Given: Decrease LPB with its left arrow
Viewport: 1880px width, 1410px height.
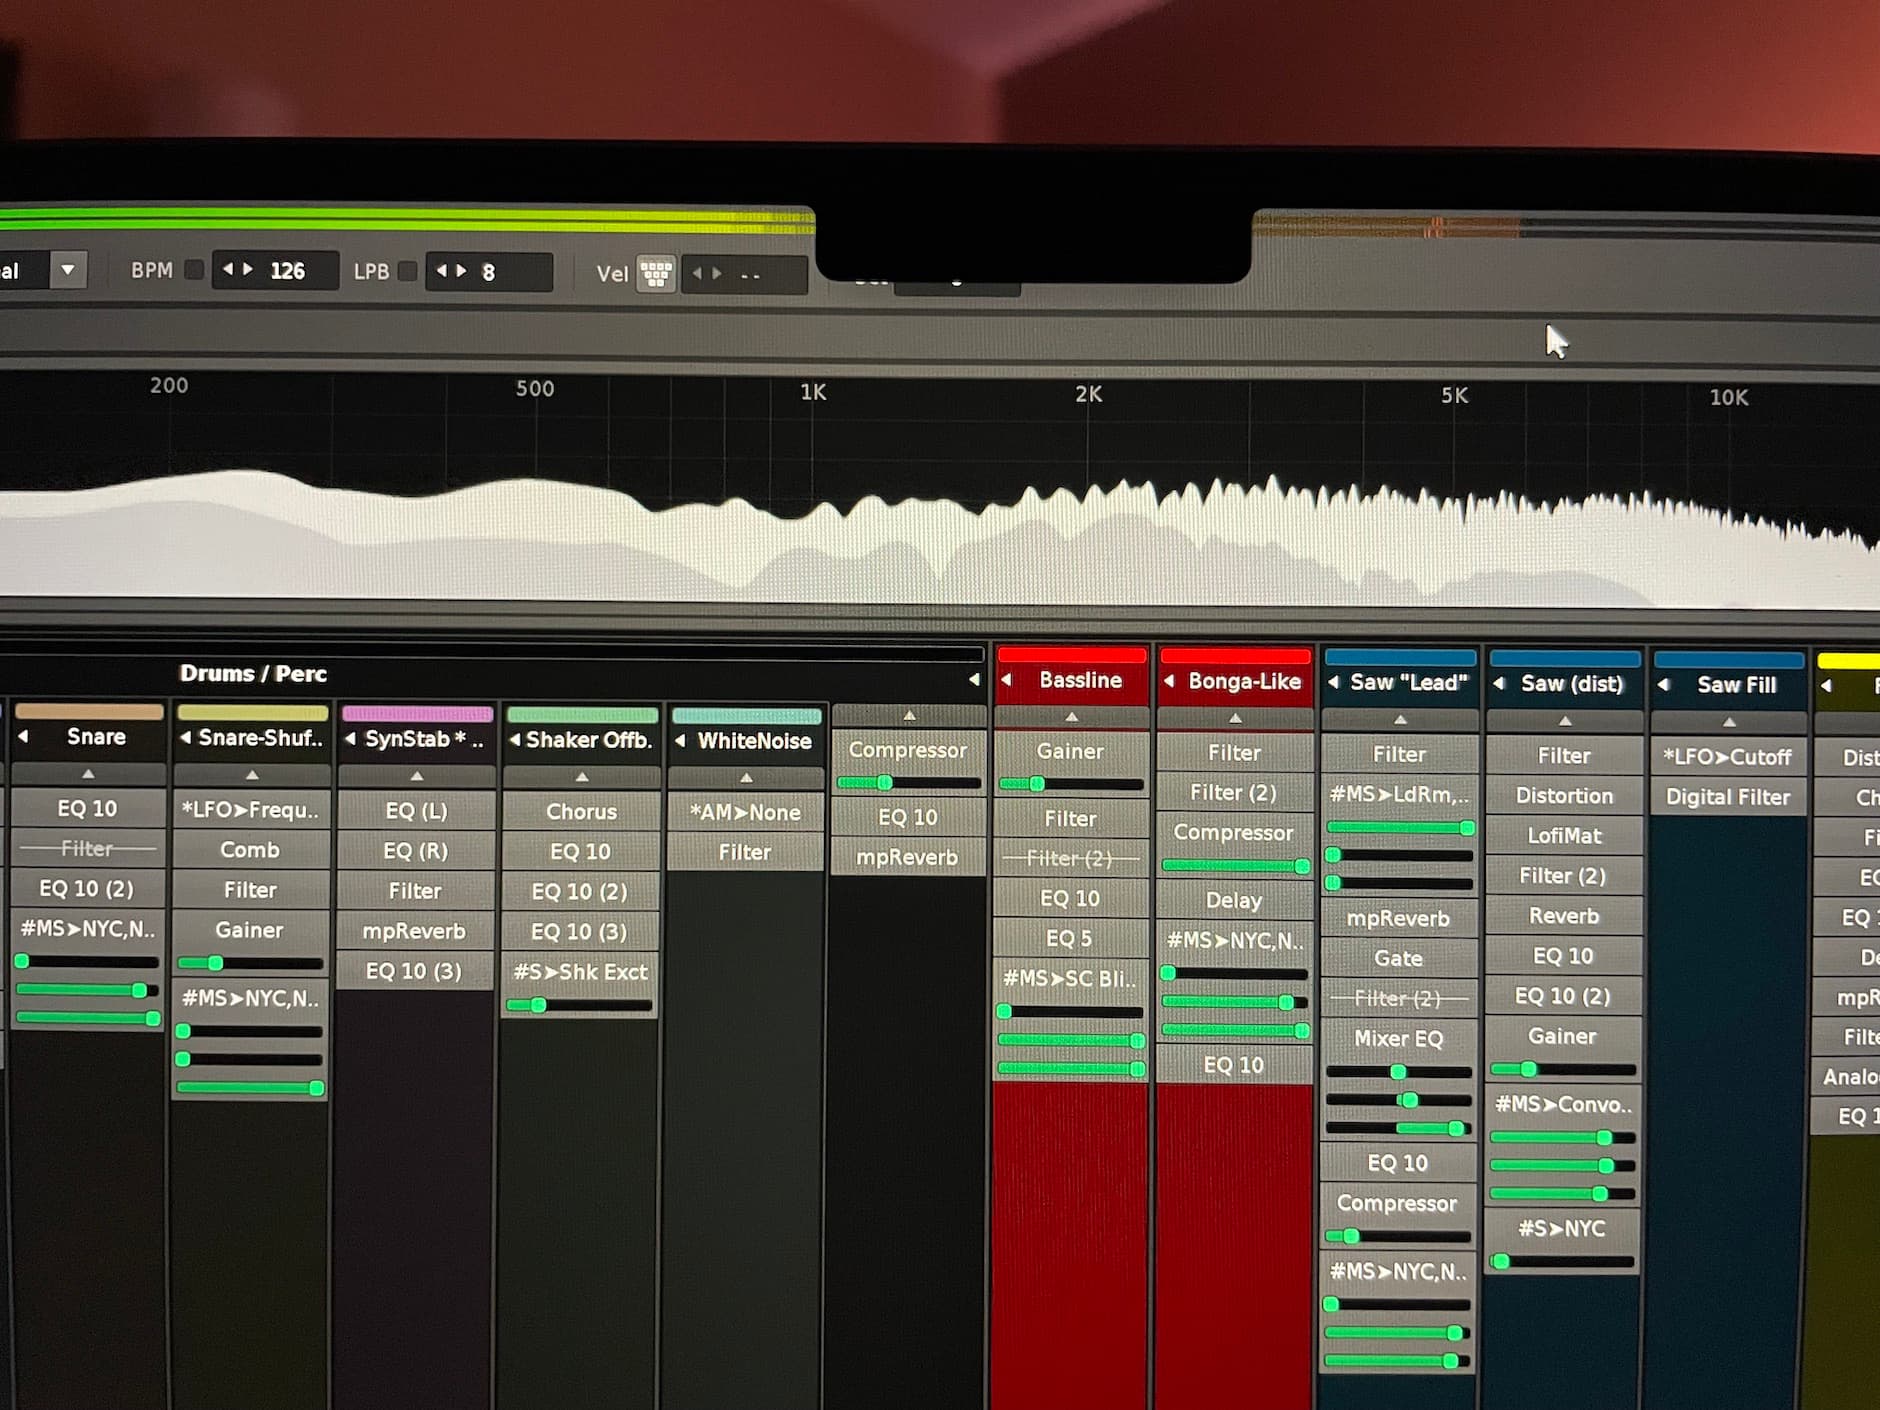Looking at the screenshot, I should point(441,270).
